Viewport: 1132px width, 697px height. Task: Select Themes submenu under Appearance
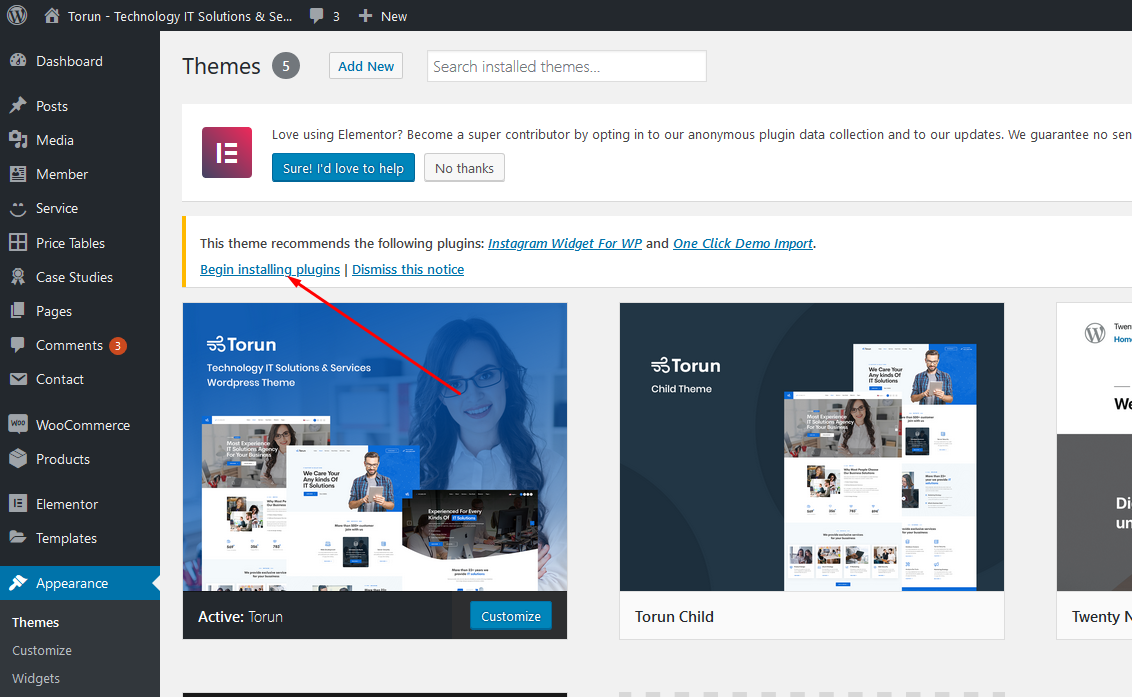(35, 622)
